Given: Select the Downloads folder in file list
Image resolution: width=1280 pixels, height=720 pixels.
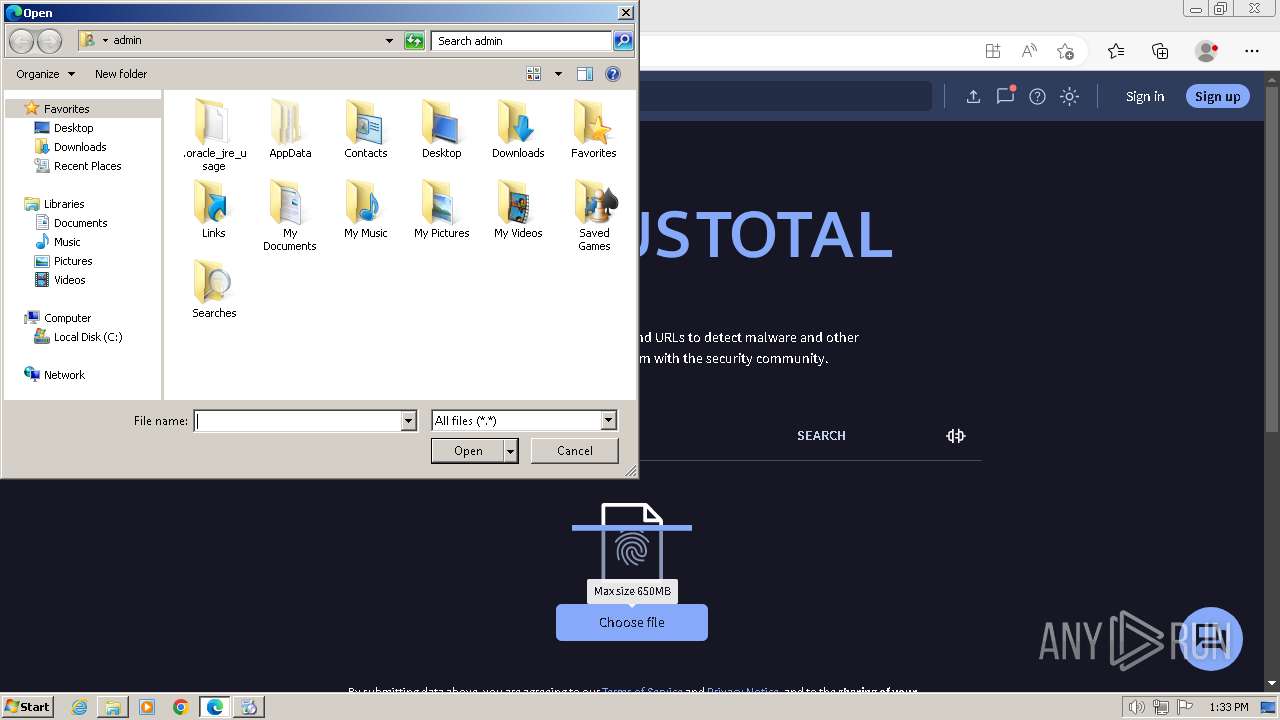Looking at the screenshot, I should click(518, 128).
